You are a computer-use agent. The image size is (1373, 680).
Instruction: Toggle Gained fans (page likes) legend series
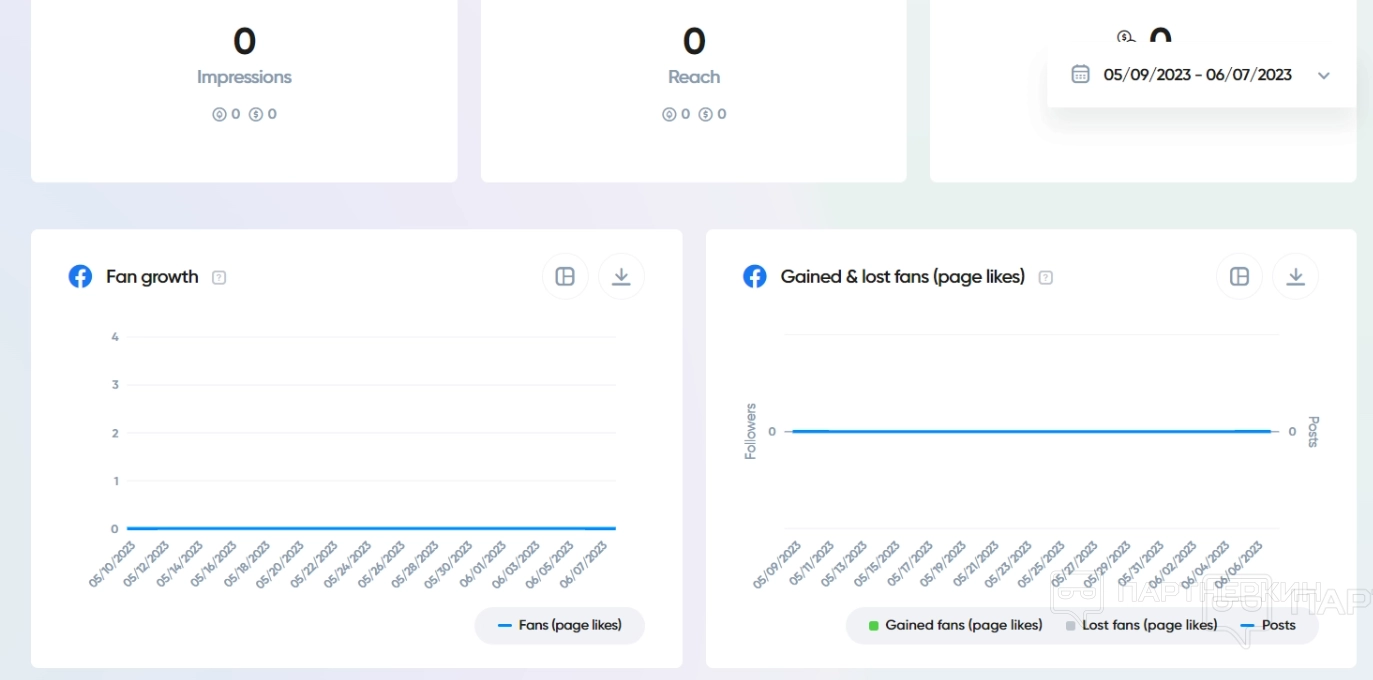955,625
